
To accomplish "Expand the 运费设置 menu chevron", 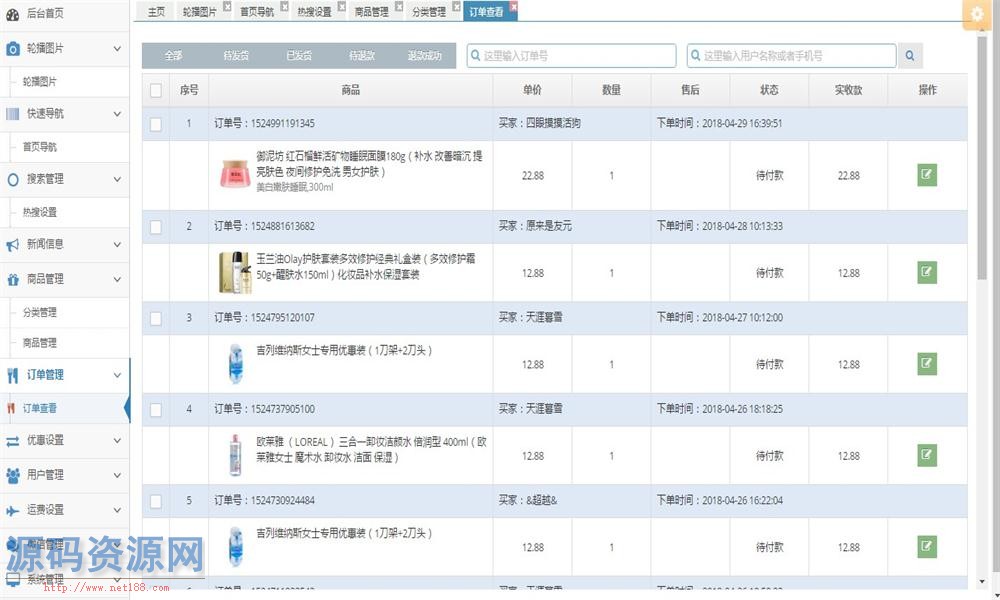I will coord(117,510).
